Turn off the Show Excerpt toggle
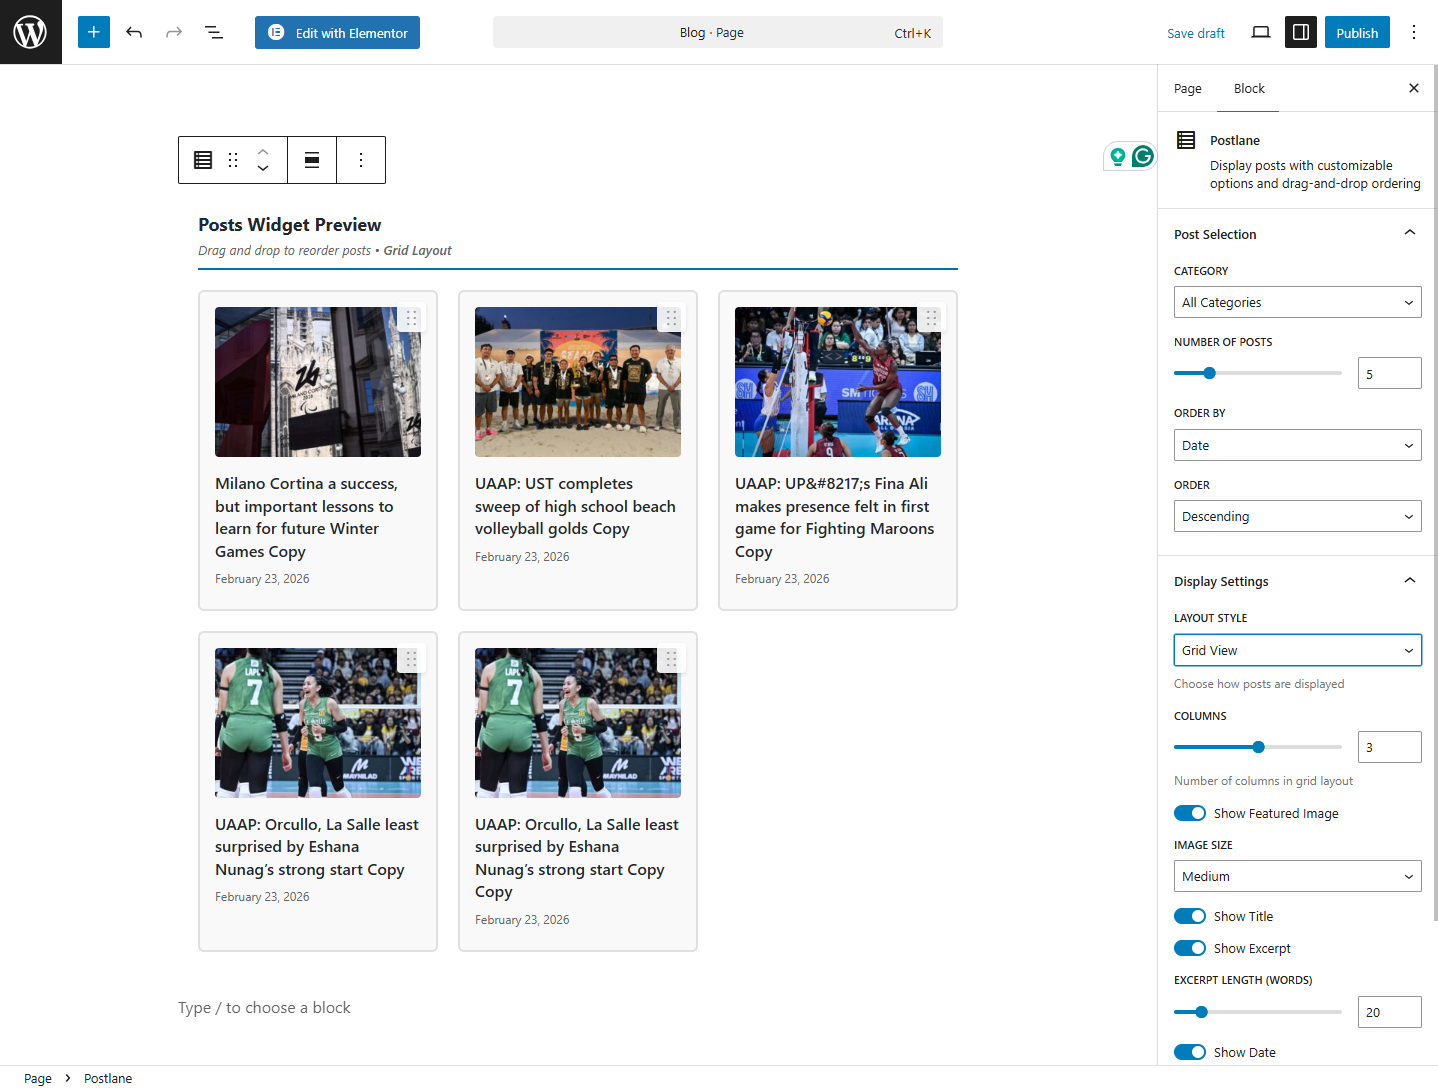The width and height of the screenshot is (1438, 1088). 1189,948
